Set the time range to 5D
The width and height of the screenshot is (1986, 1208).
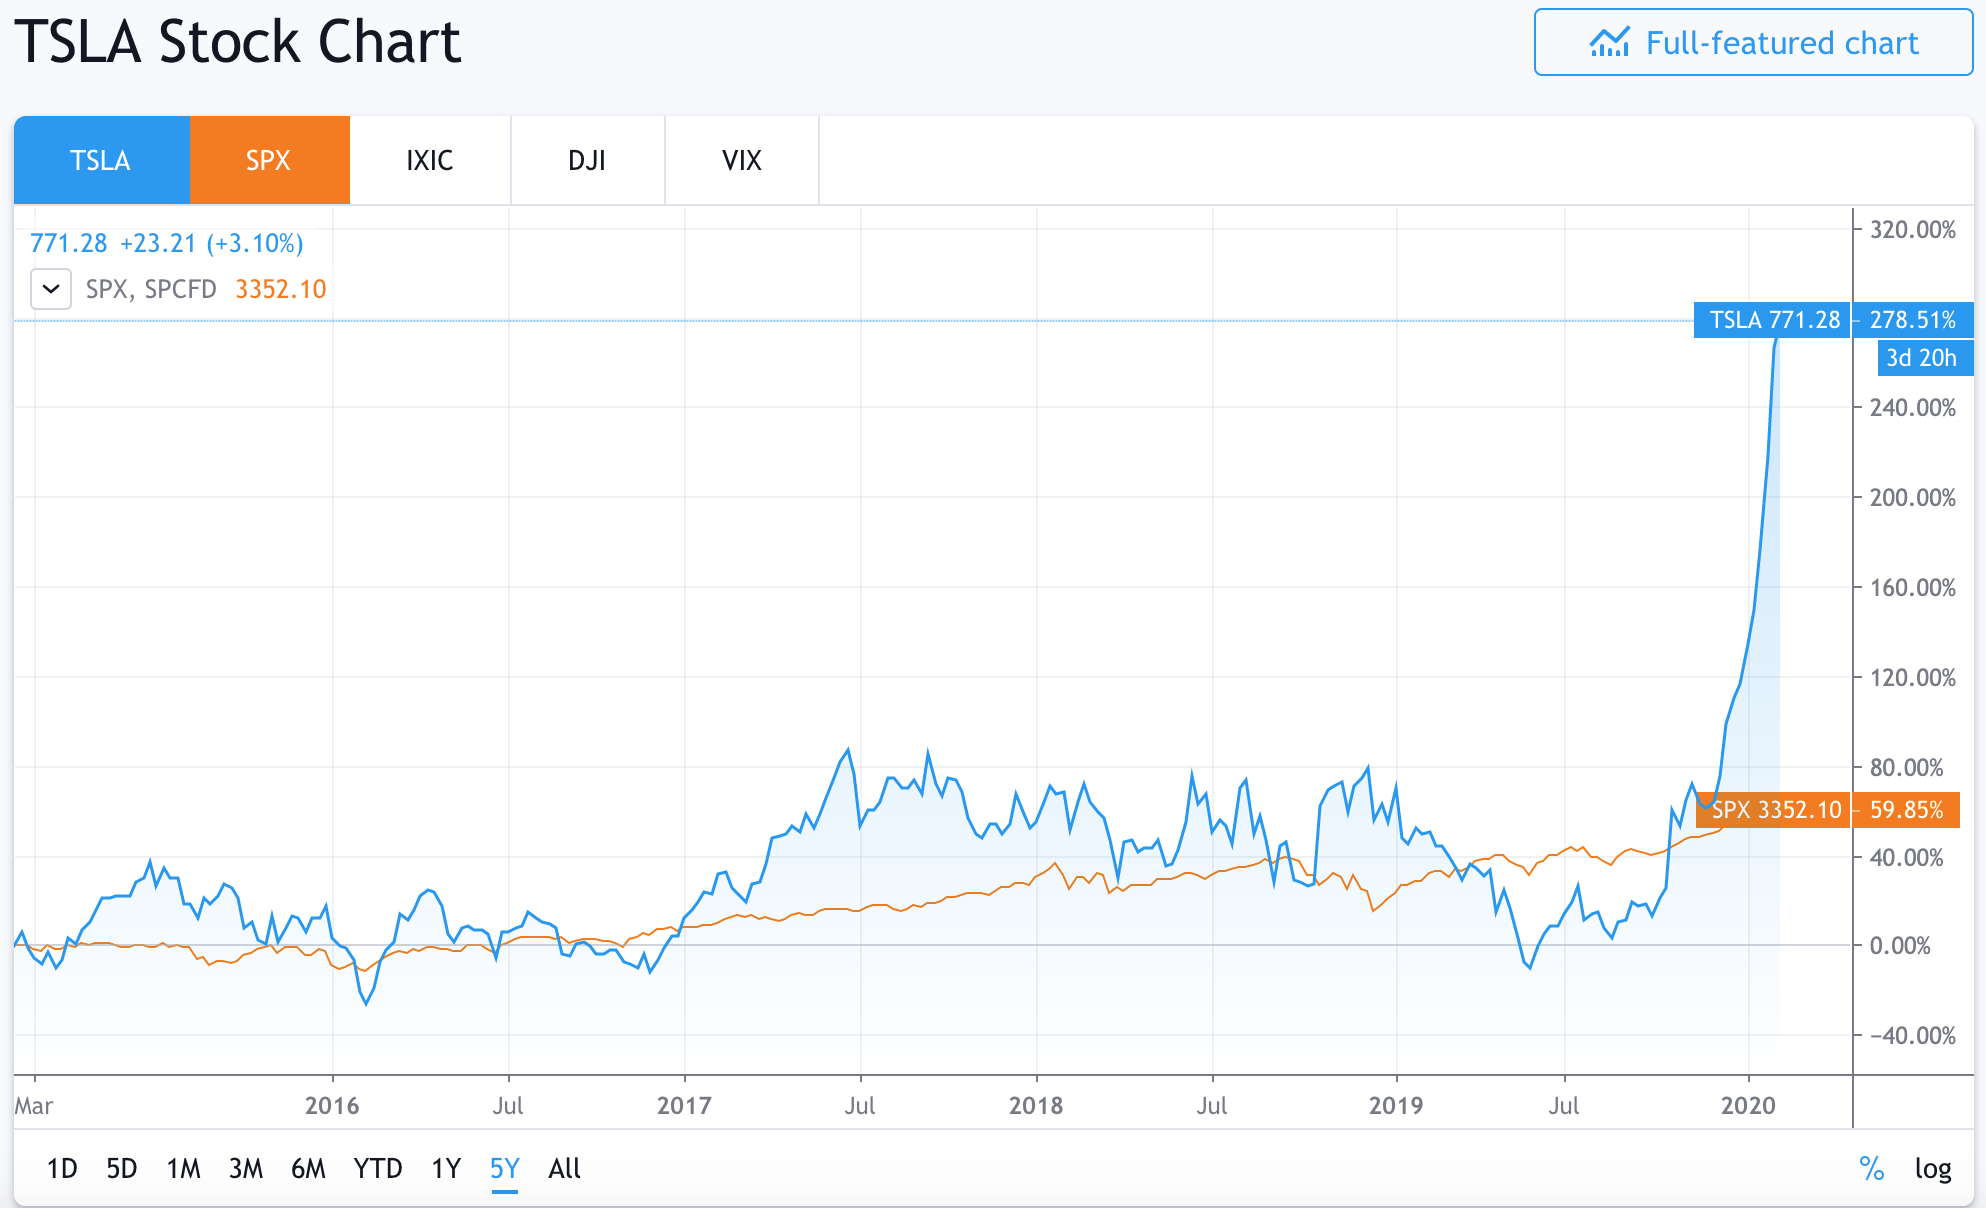click(122, 1168)
